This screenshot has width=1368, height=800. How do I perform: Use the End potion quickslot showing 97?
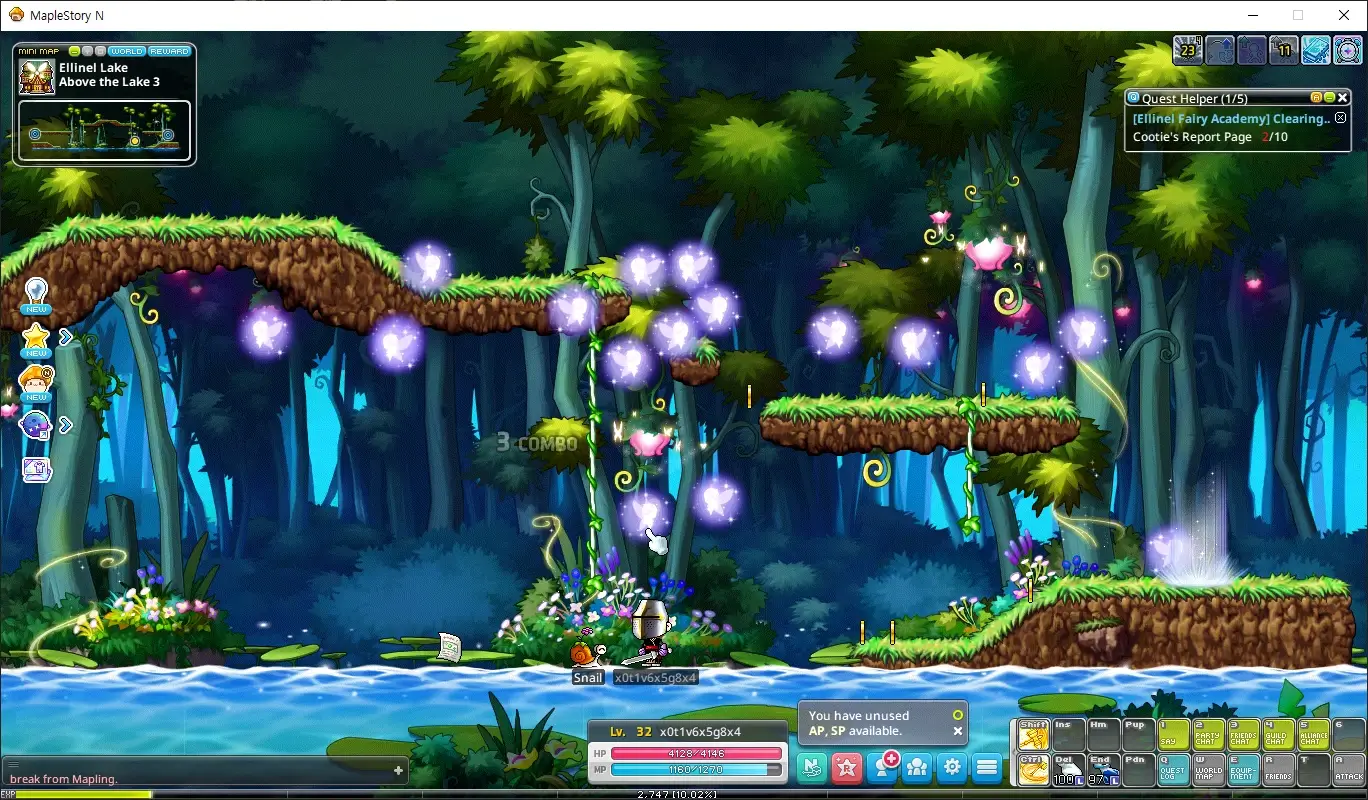(x=1104, y=768)
